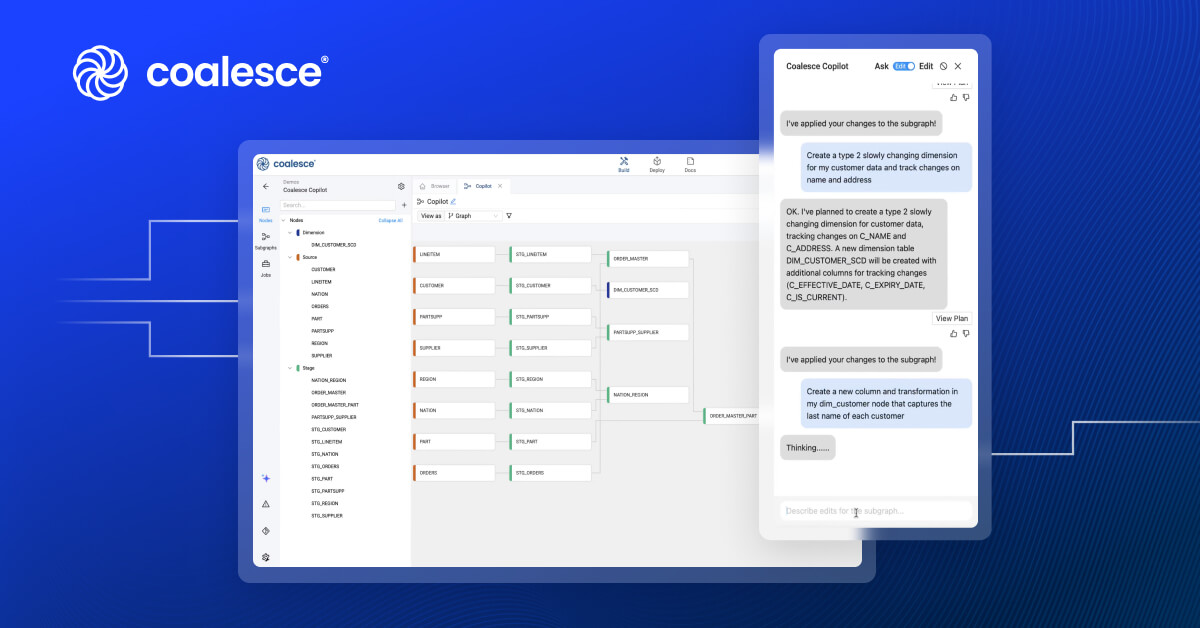The height and width of the screenshot is (628, 1200).
Task: Switch to the Browser tab
Action: coord(435,186)
